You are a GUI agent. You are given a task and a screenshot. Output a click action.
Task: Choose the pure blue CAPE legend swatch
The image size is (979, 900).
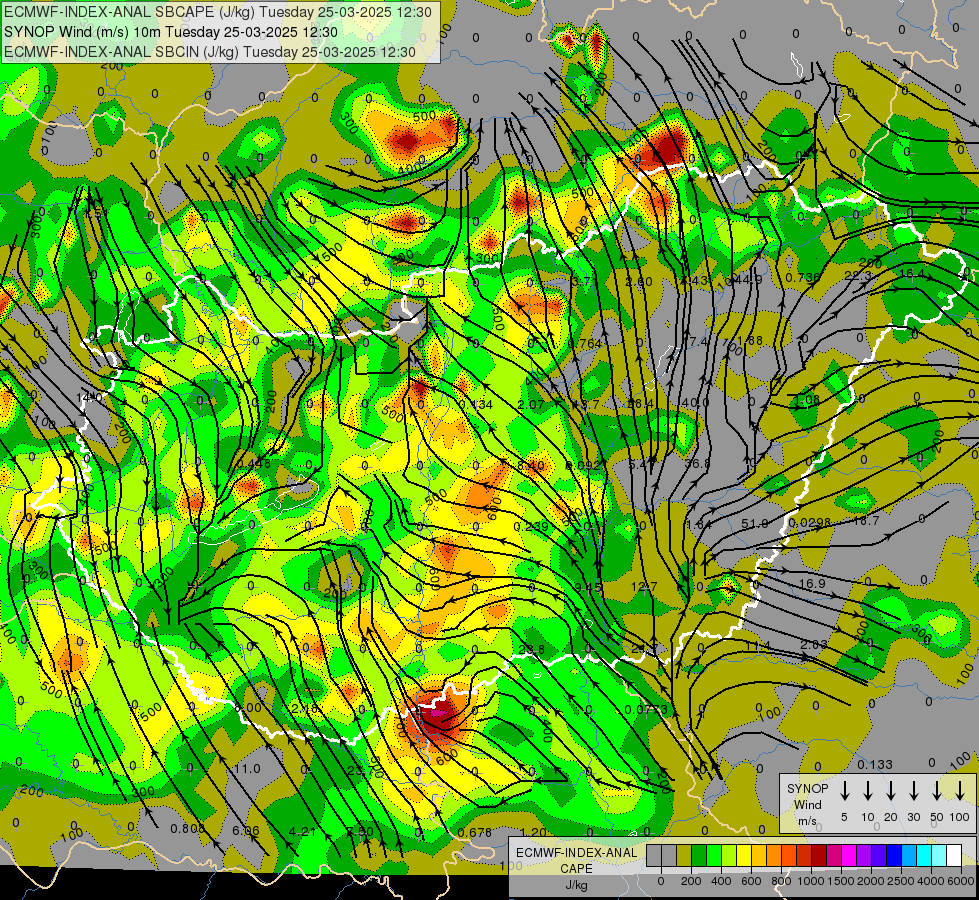click(x=893, y=855)
